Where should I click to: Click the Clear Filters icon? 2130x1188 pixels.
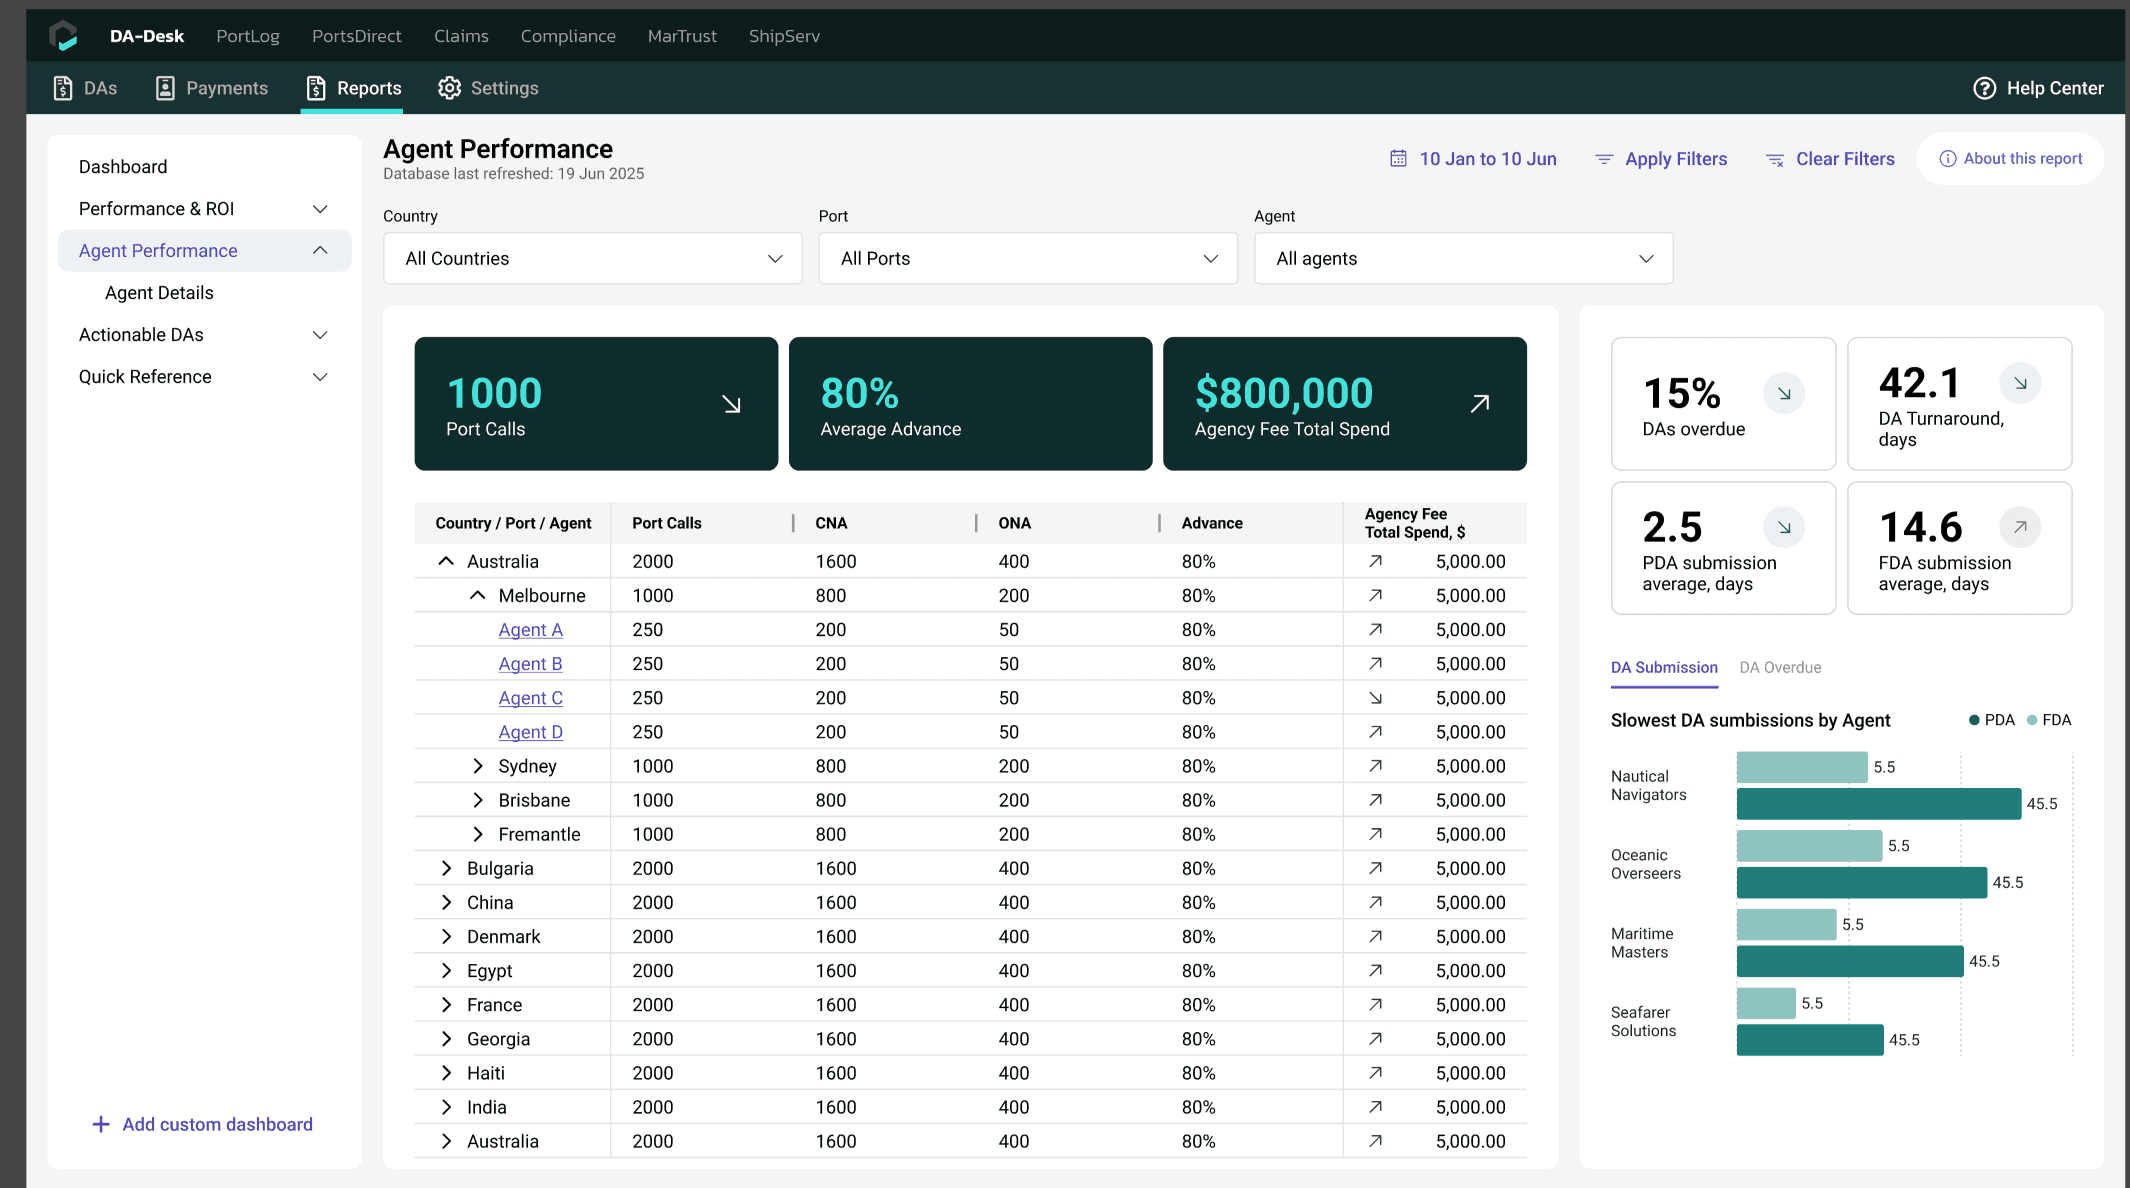click(1775, 160)
